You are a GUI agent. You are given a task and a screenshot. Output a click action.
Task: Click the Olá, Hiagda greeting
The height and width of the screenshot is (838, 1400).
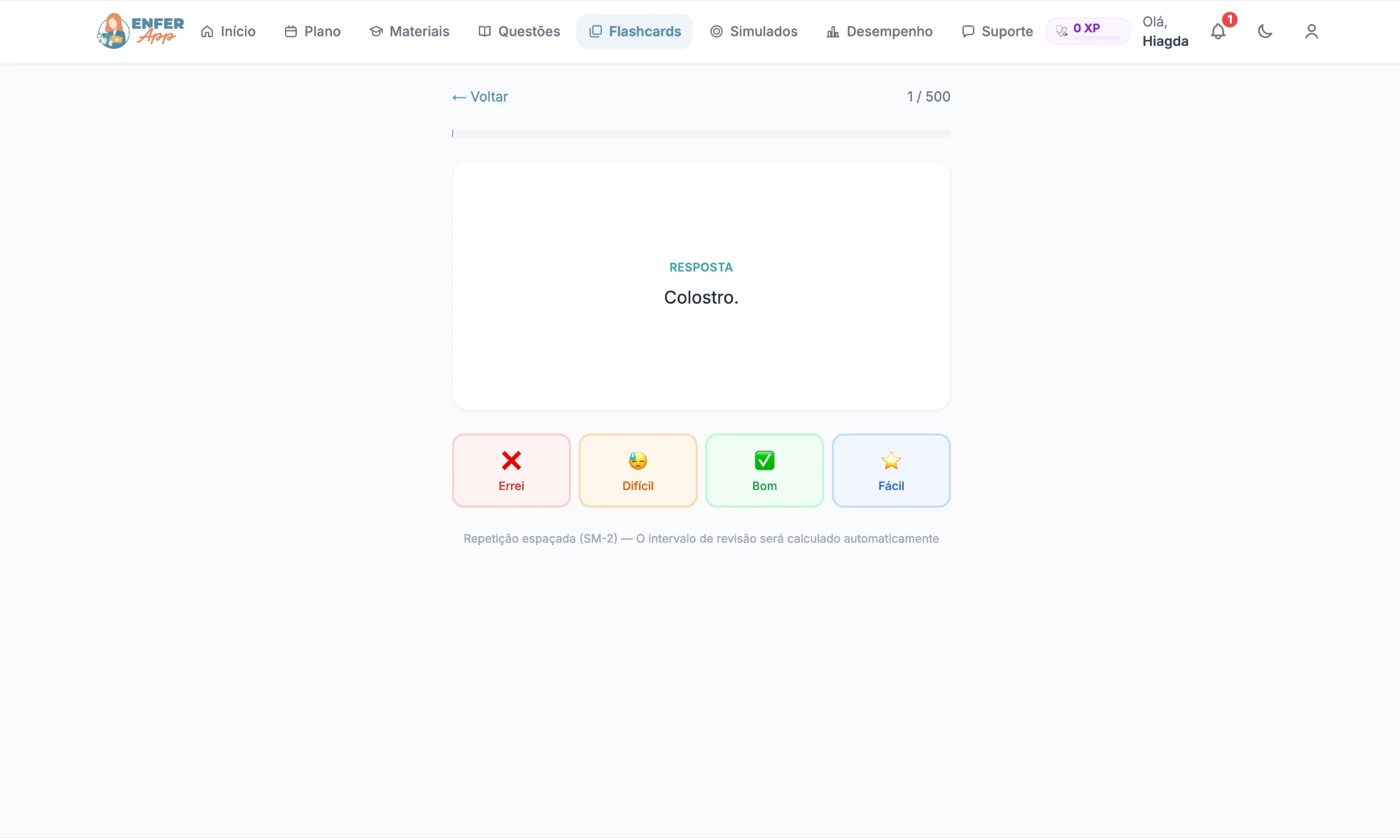[1165, 32]
